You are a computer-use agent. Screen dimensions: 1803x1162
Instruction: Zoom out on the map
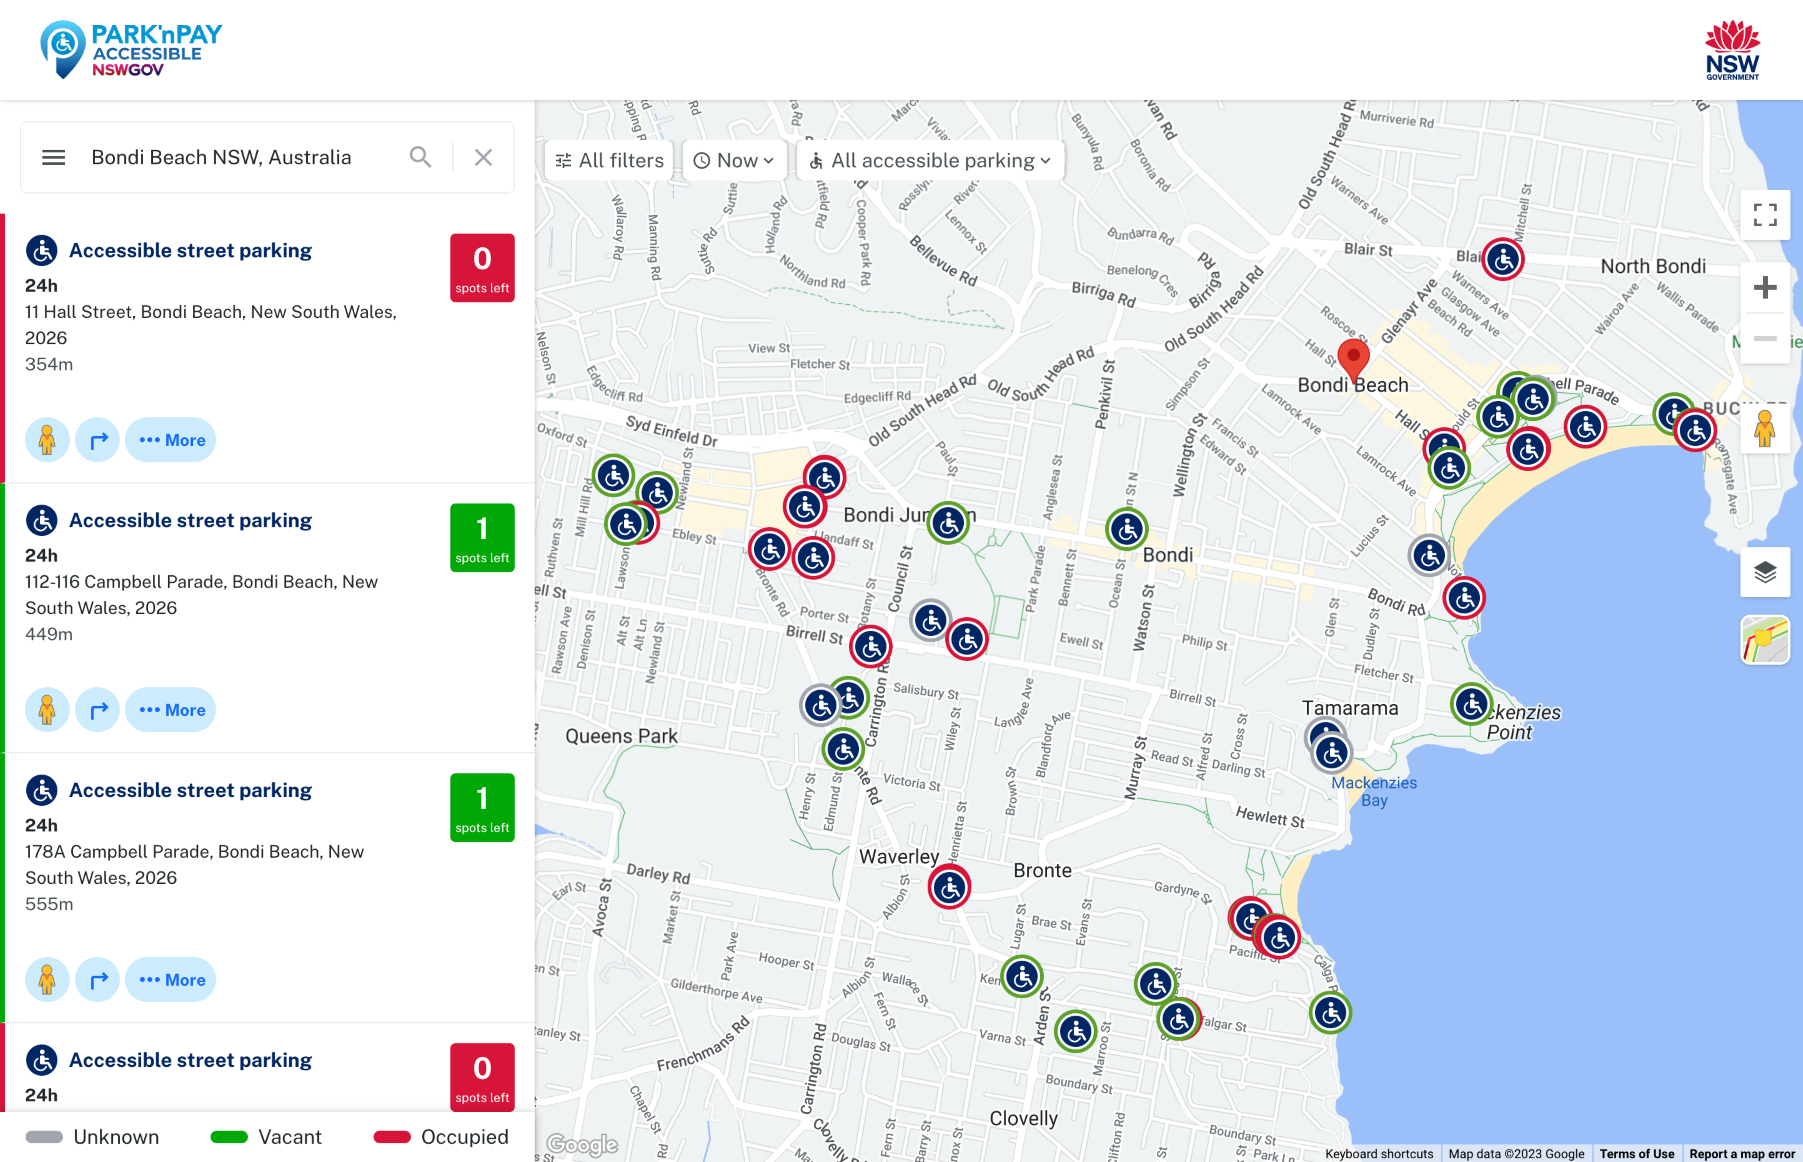coord(1765,339)
